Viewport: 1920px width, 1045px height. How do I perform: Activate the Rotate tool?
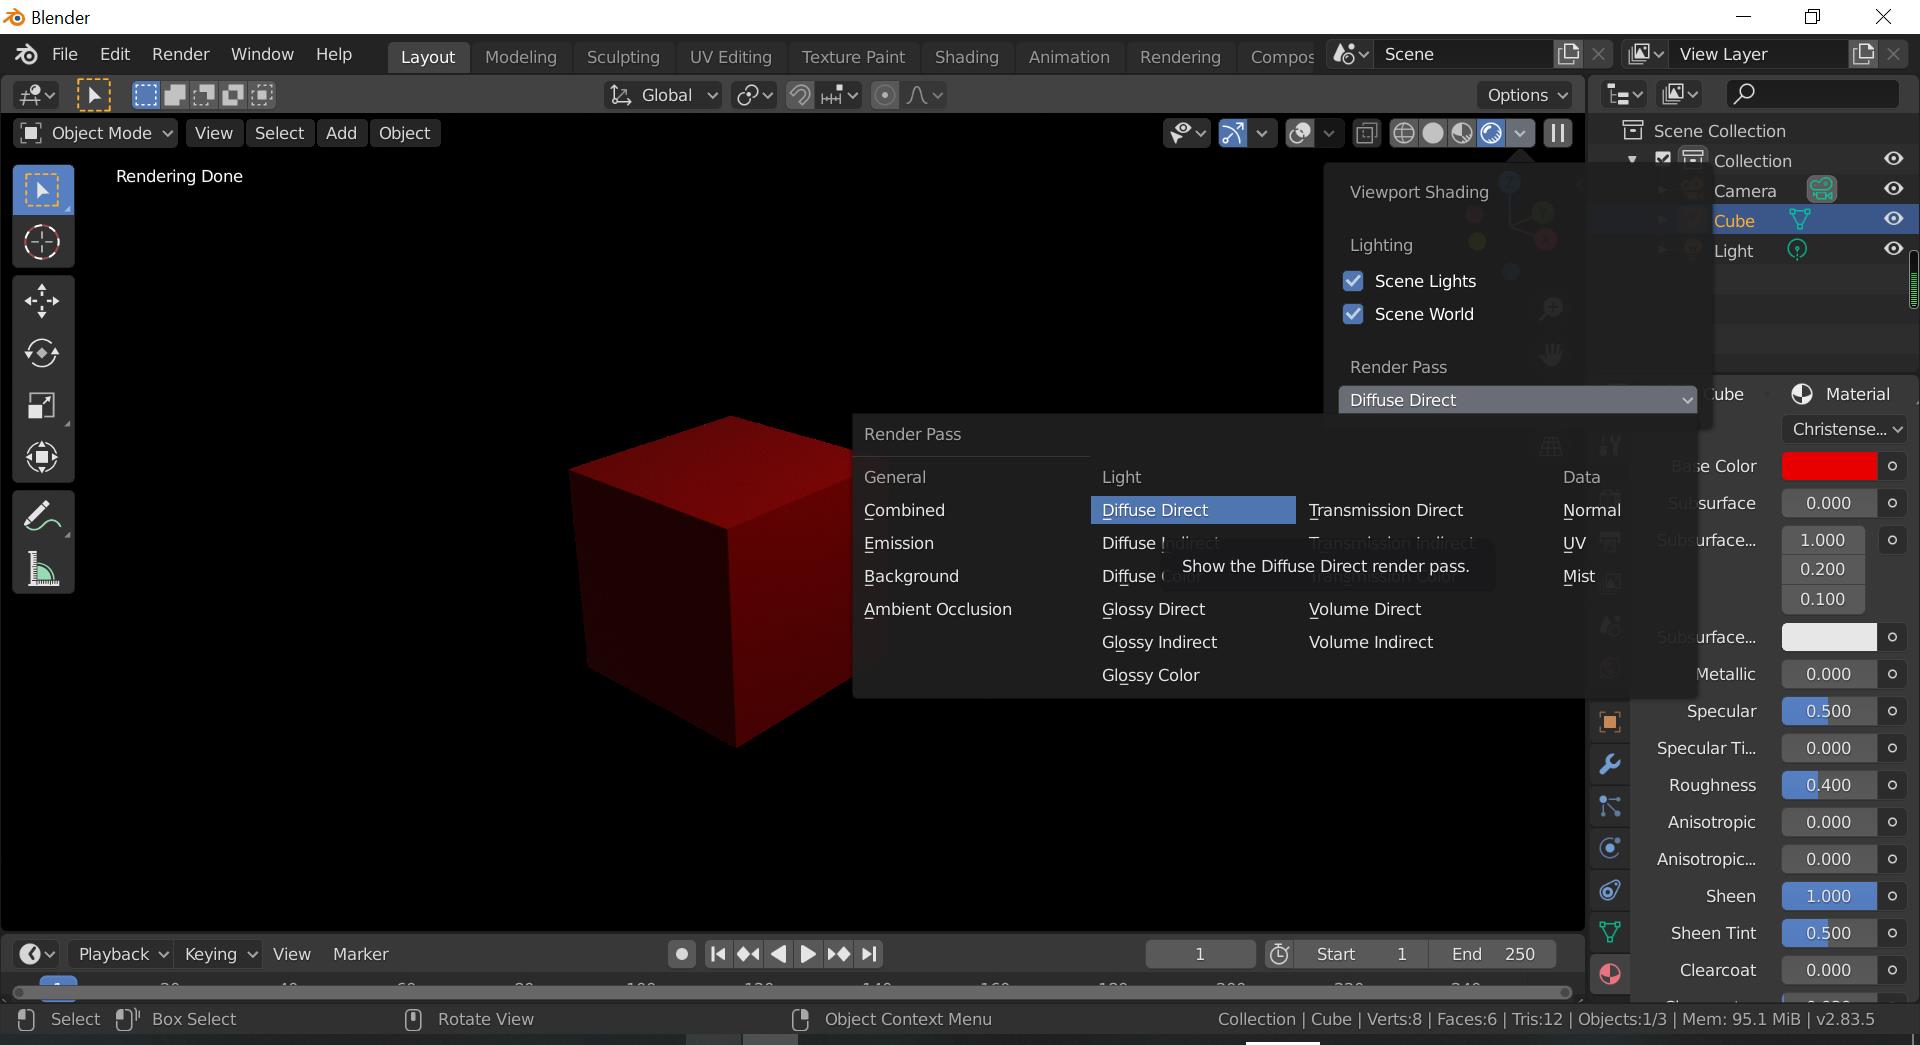click(42, 353)
